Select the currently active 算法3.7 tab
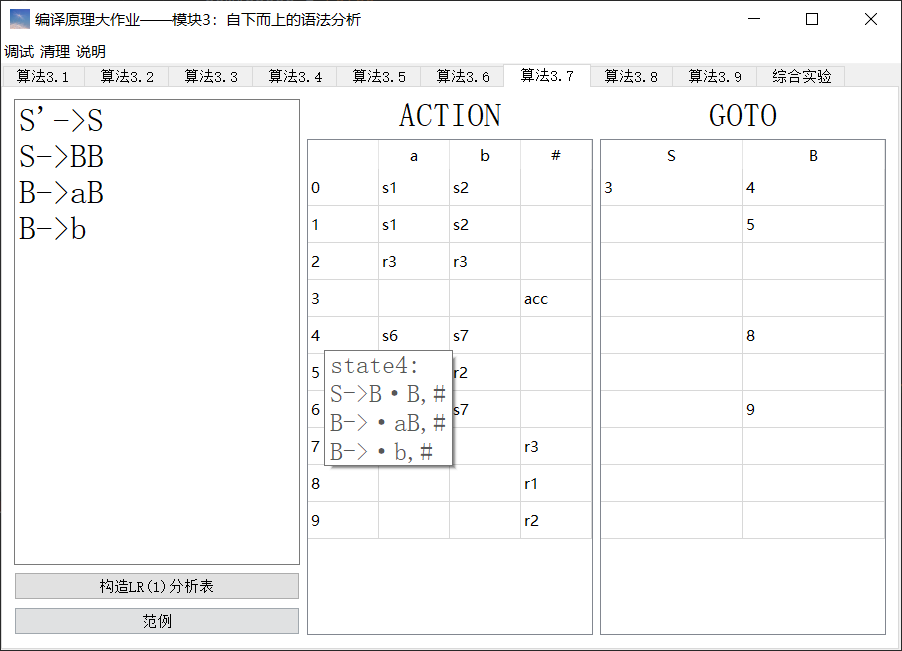 pos(546,75)
